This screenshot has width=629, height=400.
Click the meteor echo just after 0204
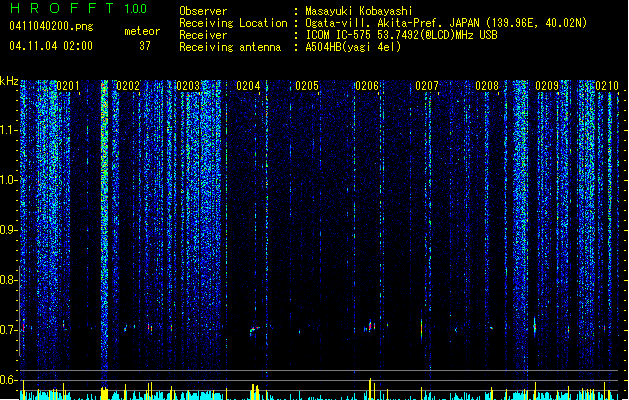254,330
